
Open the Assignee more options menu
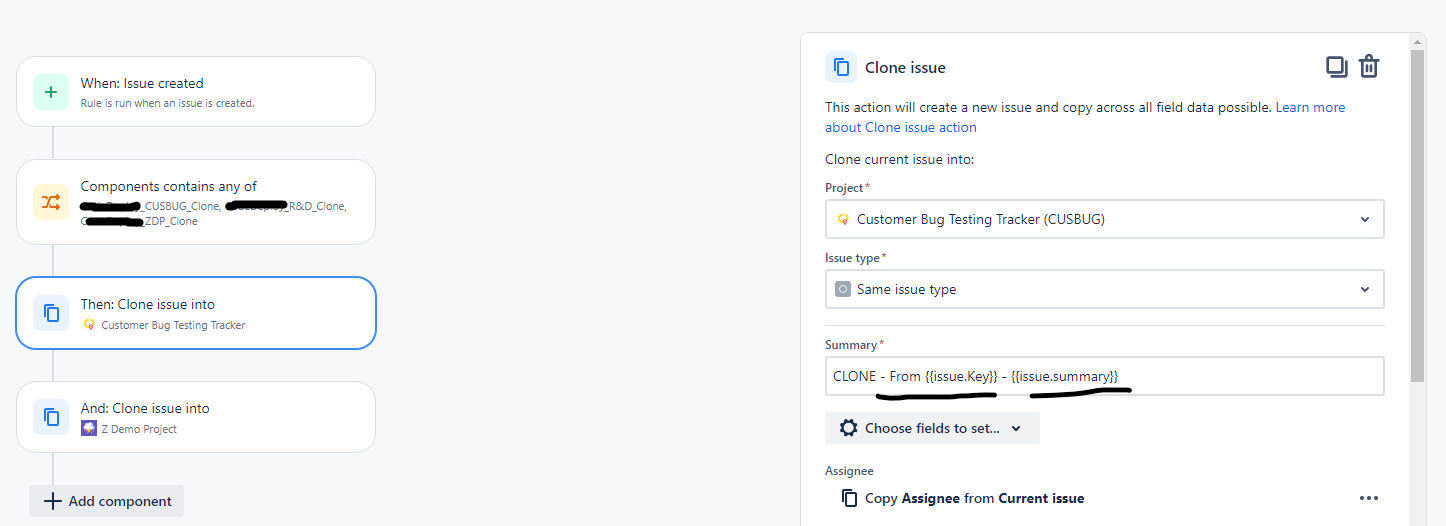coord(1369,498)
